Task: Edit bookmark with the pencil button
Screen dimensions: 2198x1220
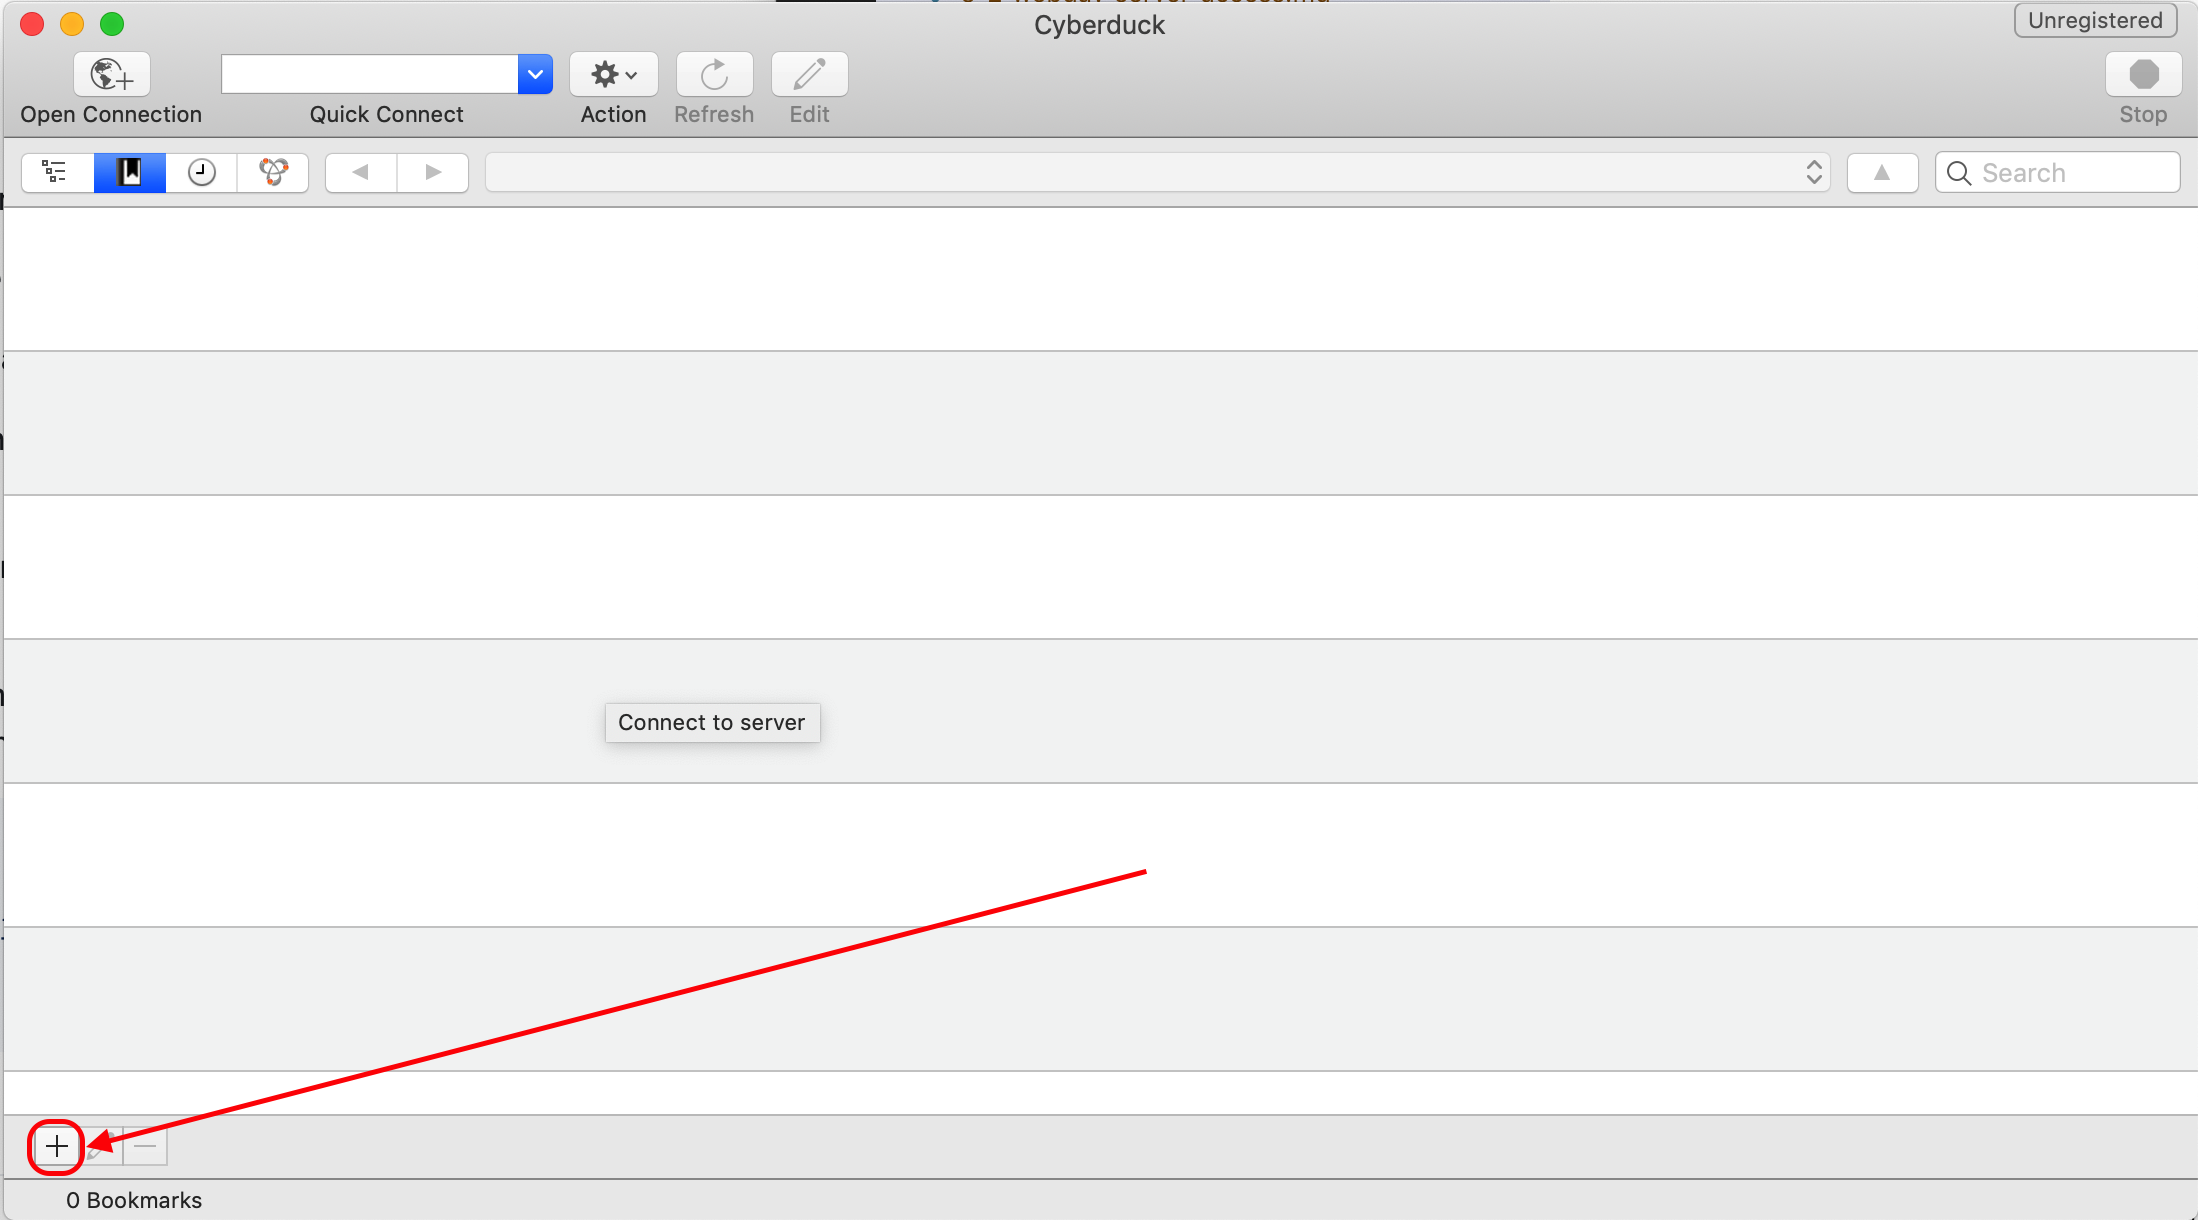Action: click(x=101, y=1146)
